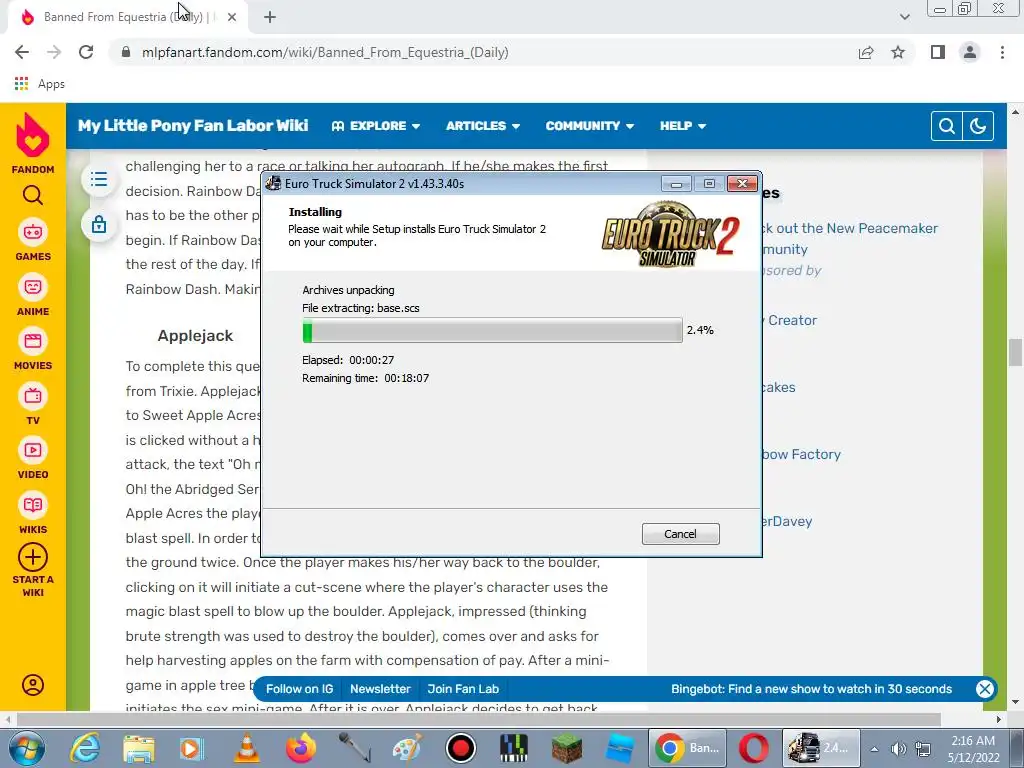Screen dimensions: 1024x768
Task: Click the installer progress bar
Action: [x=492, y=330]
